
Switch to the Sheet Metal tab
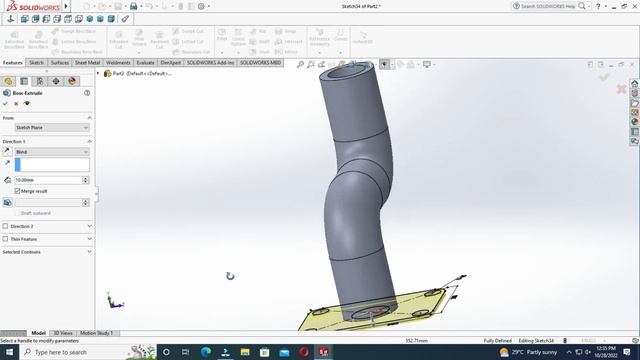click(x=87, y=63)
